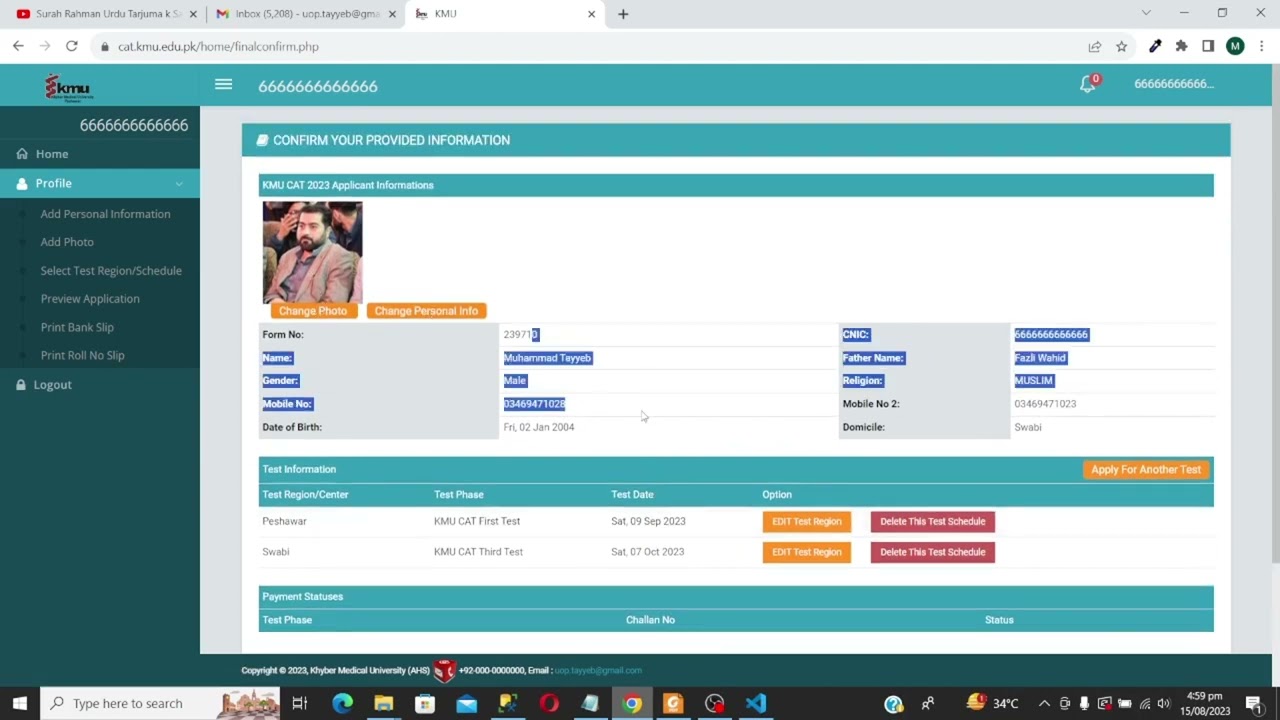Click the weather 34°C widget on the taskbar
Image resolution: width=1280 pixels, height=720 pixels.
pos(992,703)
